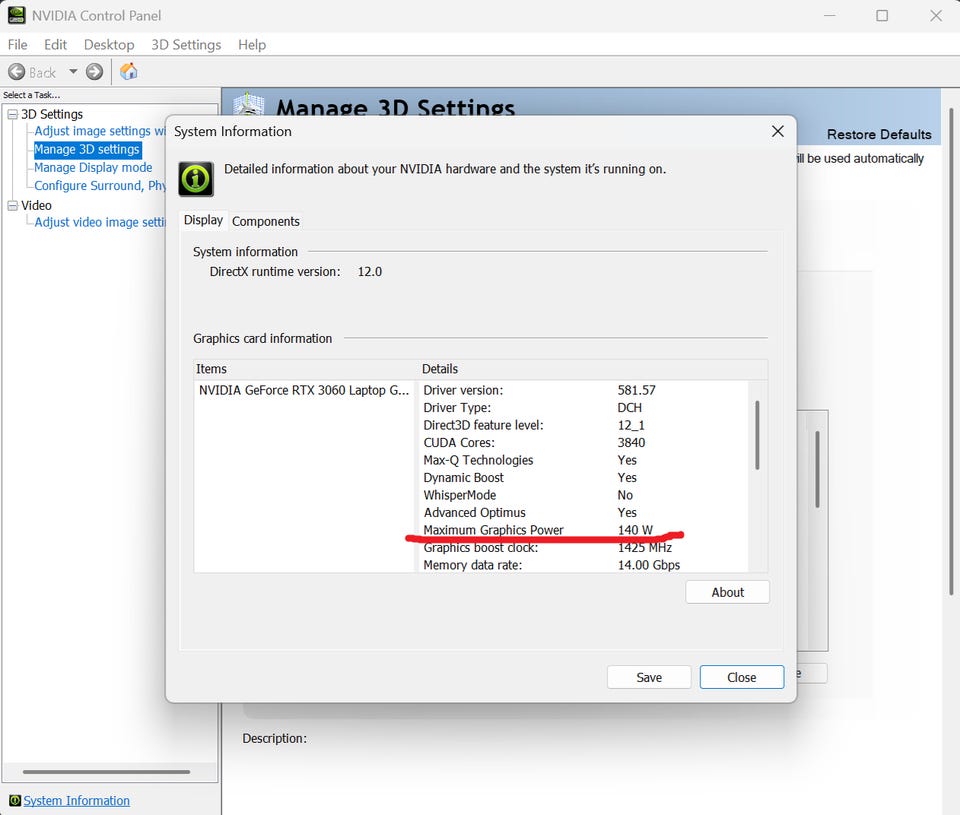Screen dimensions: 960x815
Task: Switch to the Components tab
Action: click(266, 221)
